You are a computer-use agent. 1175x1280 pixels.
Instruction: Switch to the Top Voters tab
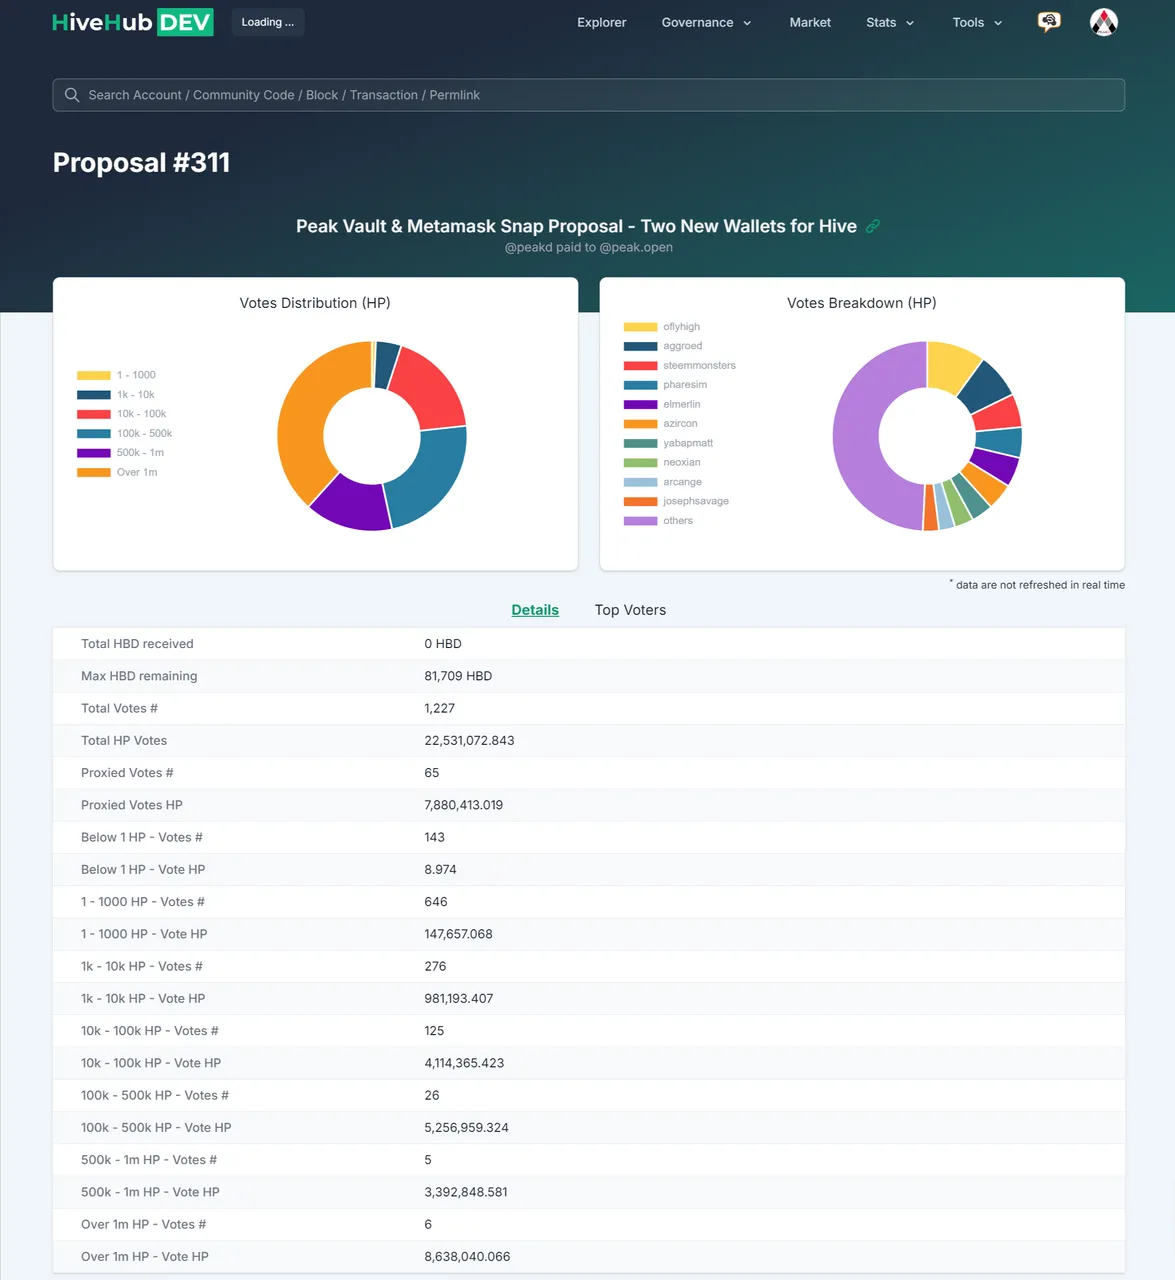point(630,610)
